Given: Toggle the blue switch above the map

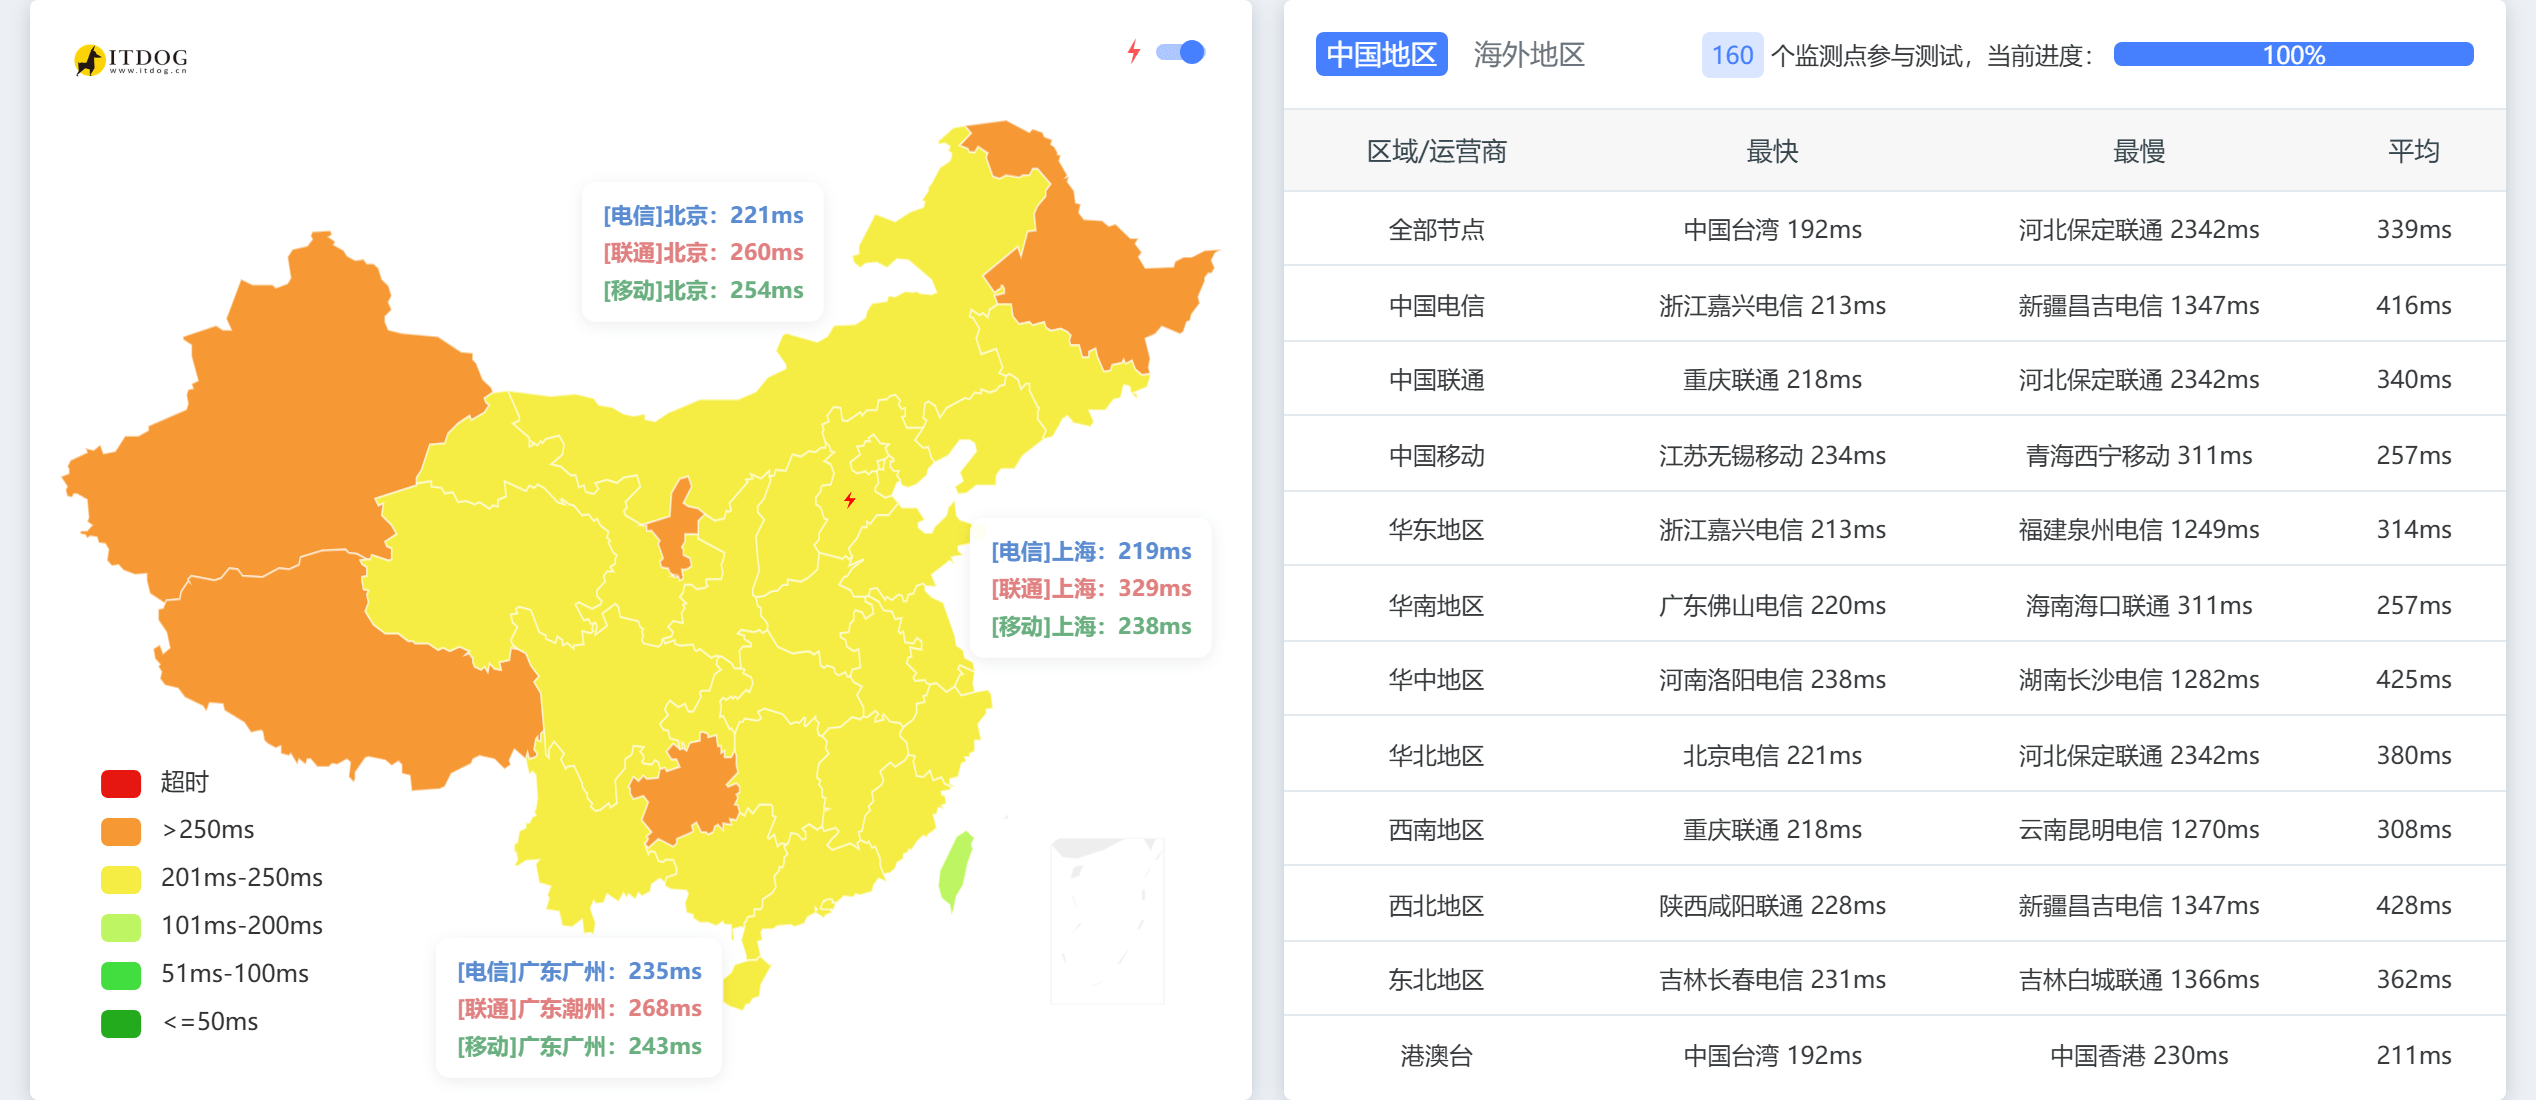Looking at the screenshot, I should (1180, 52).
